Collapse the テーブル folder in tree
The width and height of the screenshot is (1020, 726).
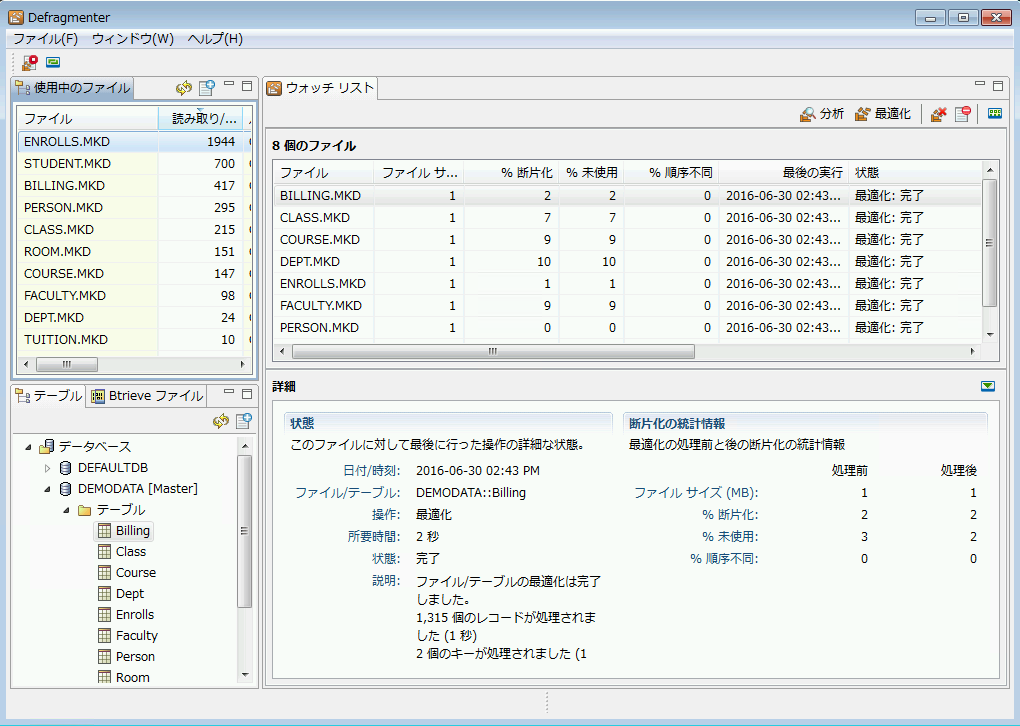[x=65, y=510]
